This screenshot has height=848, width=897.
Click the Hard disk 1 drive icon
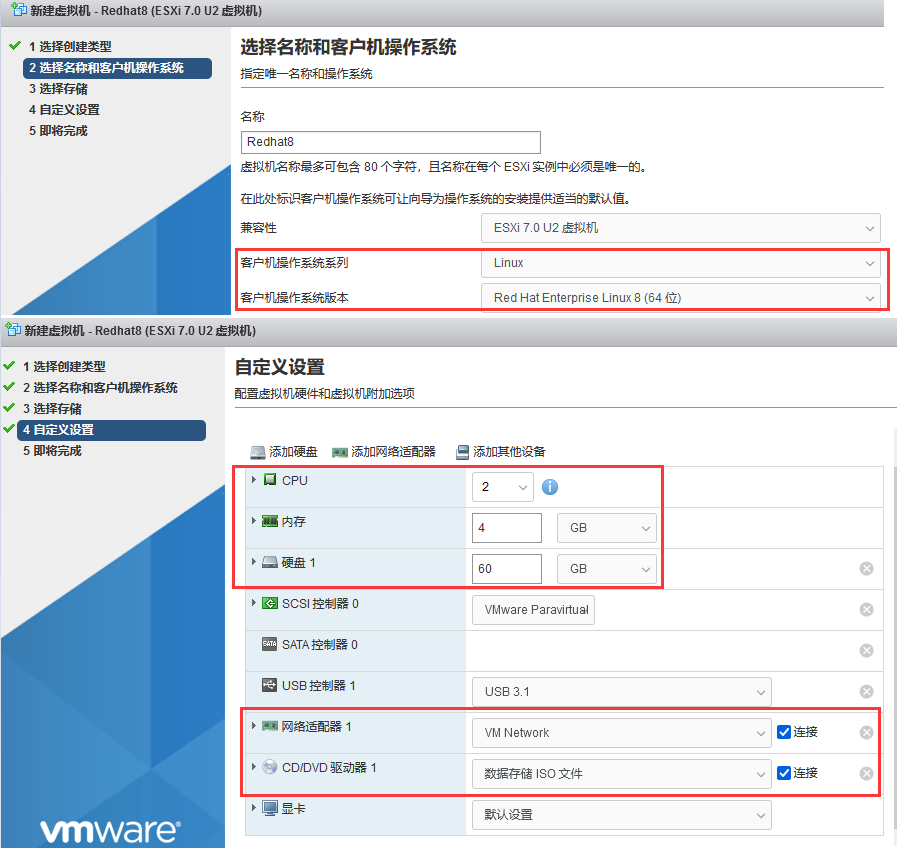[270, 562]
